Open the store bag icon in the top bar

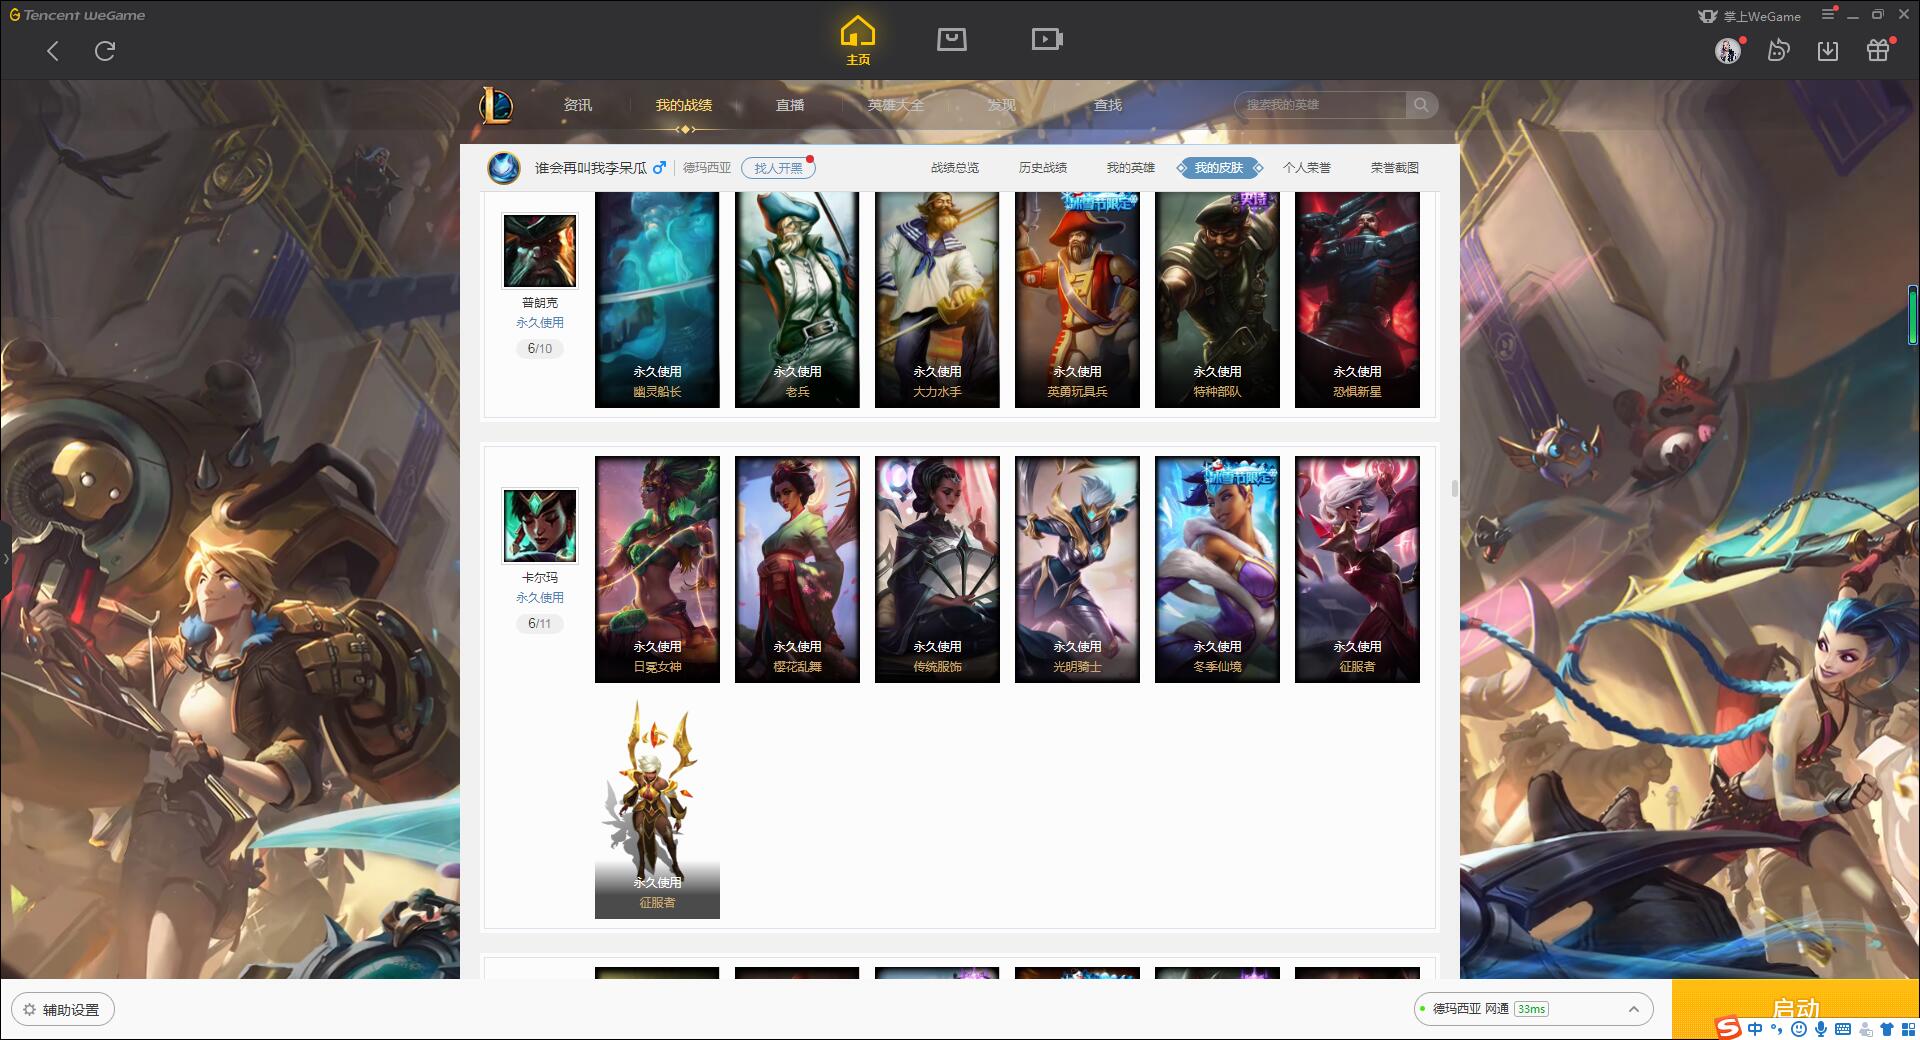(951, 40)
